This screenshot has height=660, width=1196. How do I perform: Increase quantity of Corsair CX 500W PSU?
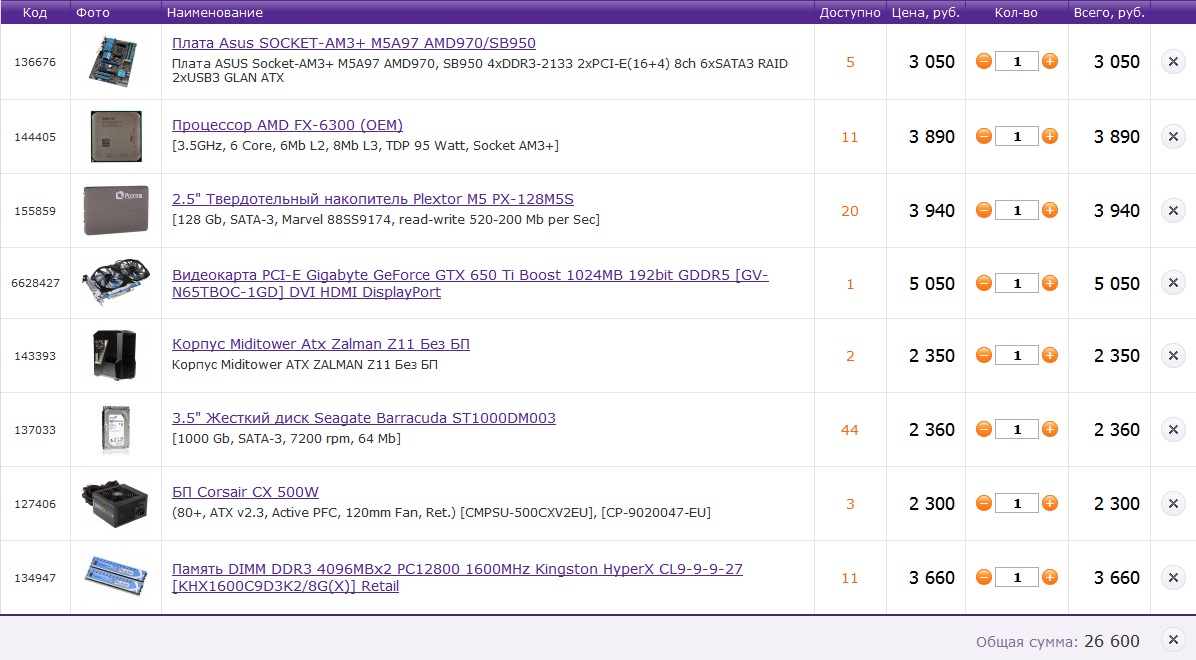(1050, 504)
